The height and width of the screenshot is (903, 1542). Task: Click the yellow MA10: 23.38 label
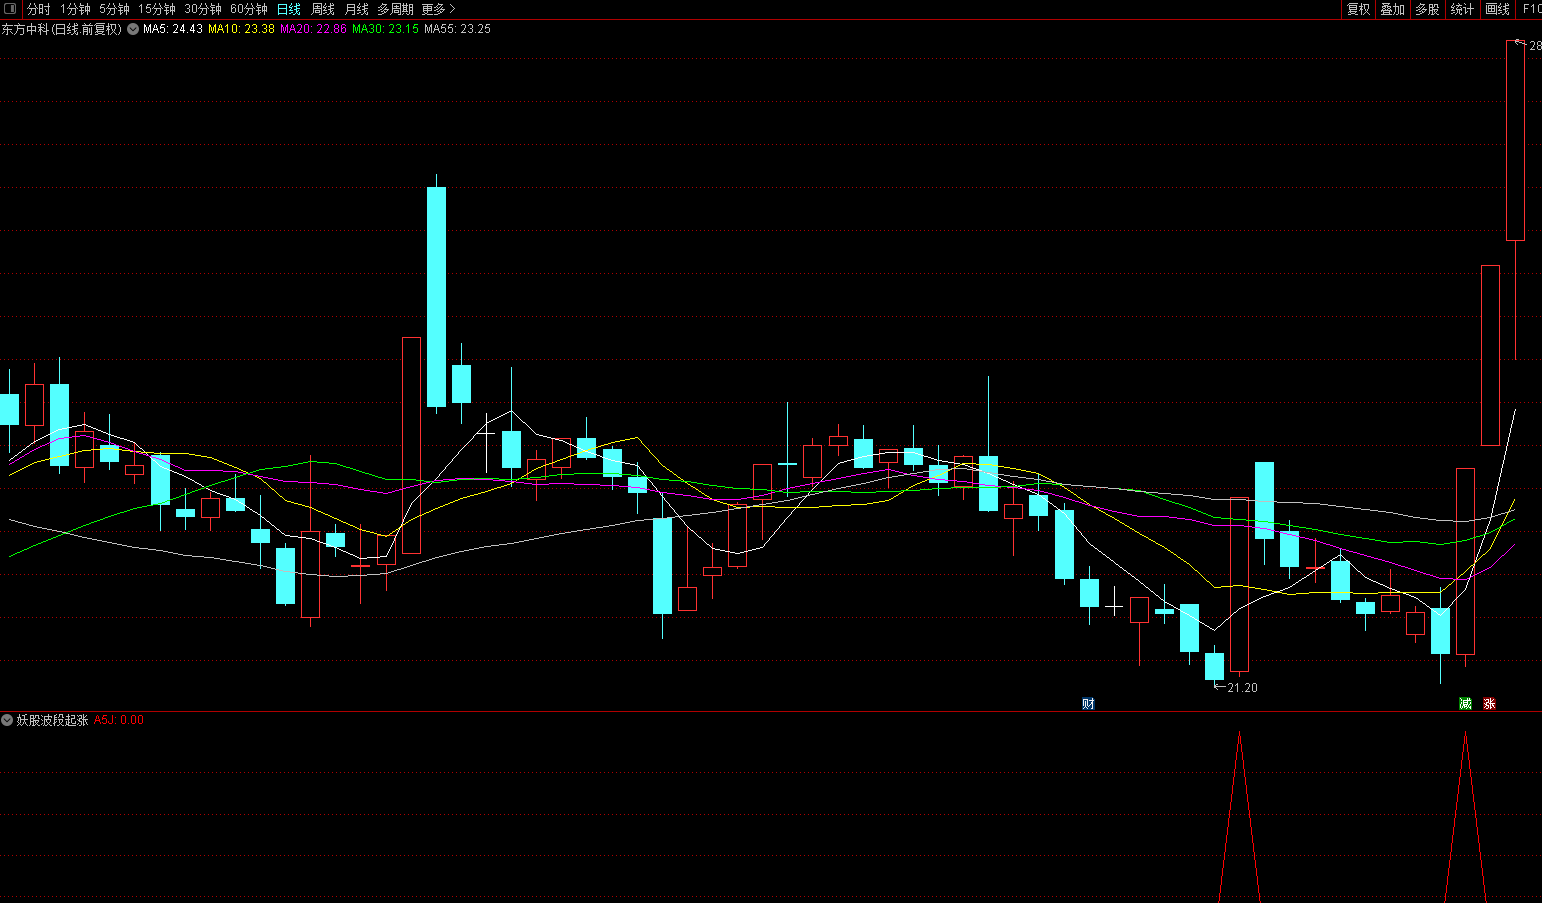point(241,29)
